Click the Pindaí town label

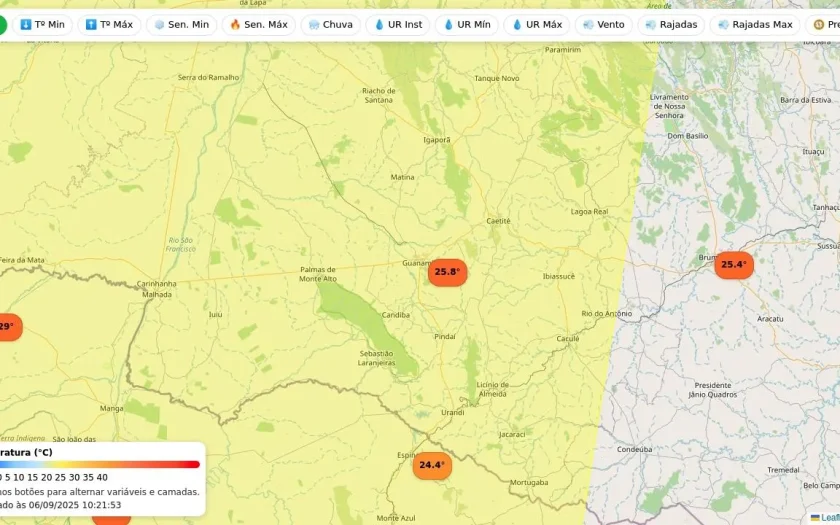tap(445, 336)
